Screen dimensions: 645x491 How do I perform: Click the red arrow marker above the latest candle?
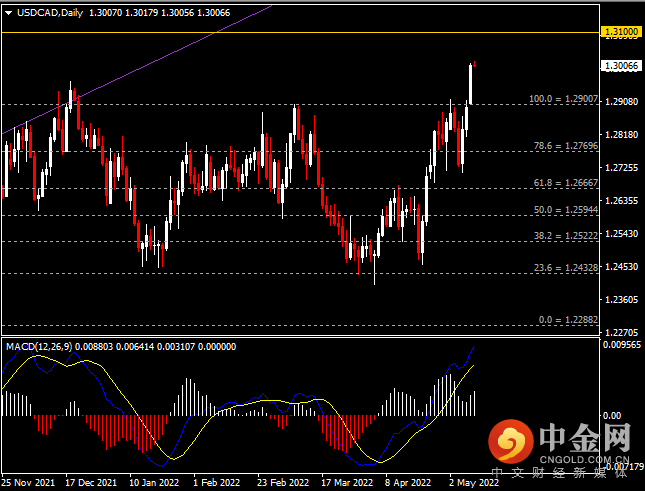coord(475,64)
